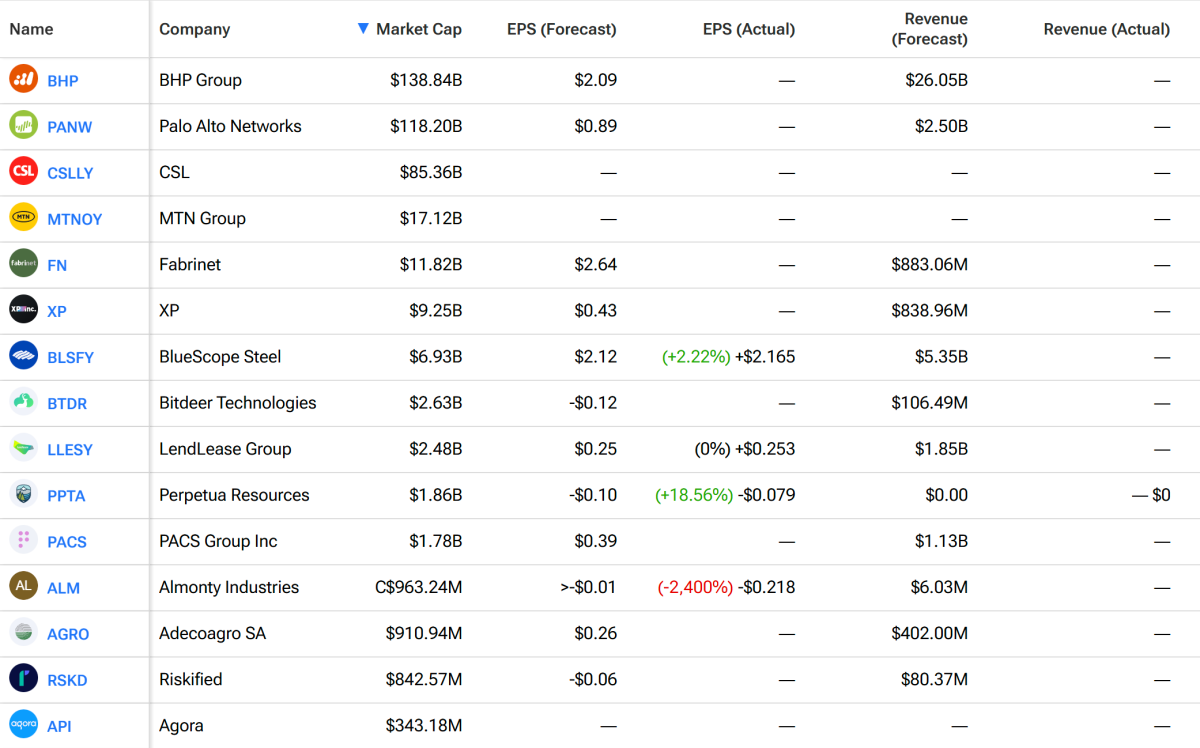Screen dimensions: 1200x748
Task: Click the Almonty Industries AL icon
Action: [23, 586]
